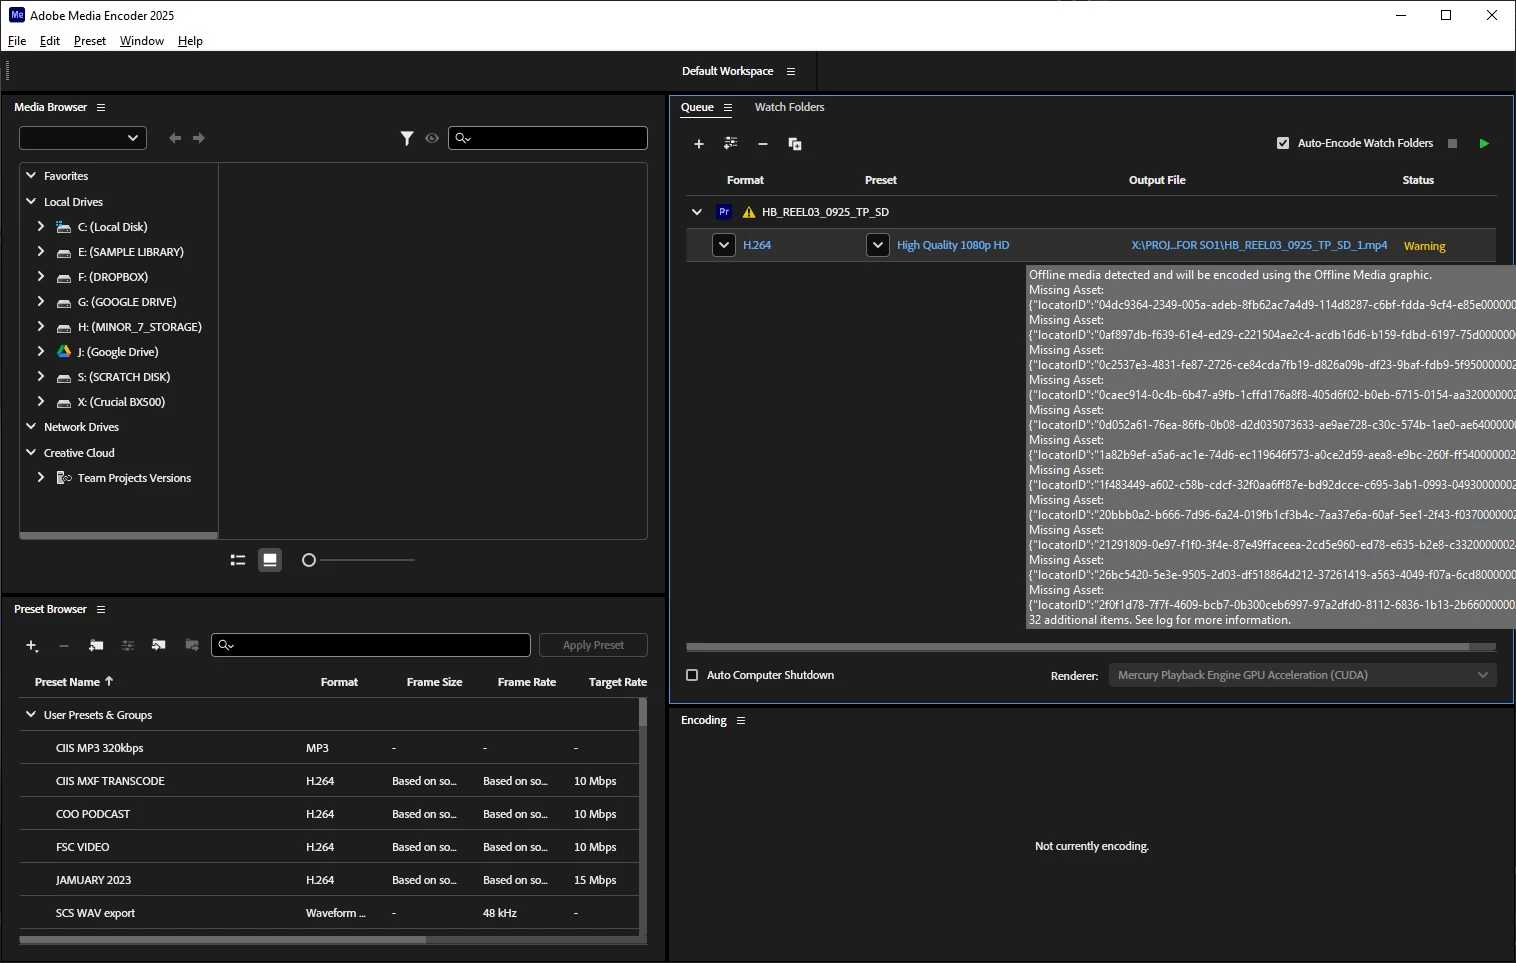This screenshot has width=1516, height=963.
Task: Create new preset with plus icon
Action: [x=32, y=646]
